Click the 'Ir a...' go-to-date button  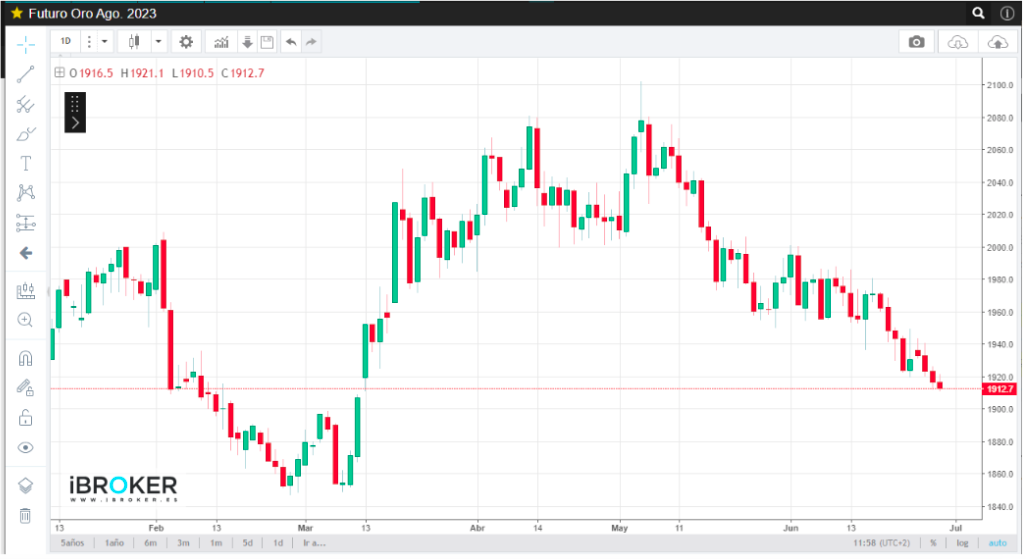[x=315, y=543]
